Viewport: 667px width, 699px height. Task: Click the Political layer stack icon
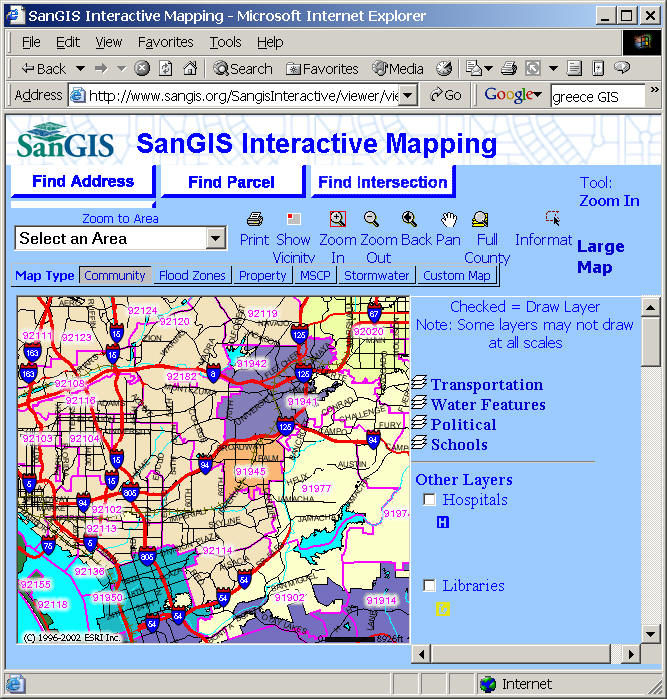419,422
